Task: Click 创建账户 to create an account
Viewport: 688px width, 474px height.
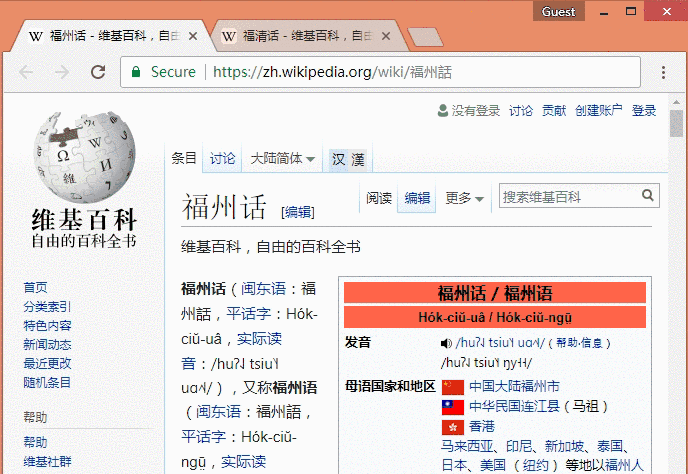Action: pyautogui.click(x=598, y=111)
